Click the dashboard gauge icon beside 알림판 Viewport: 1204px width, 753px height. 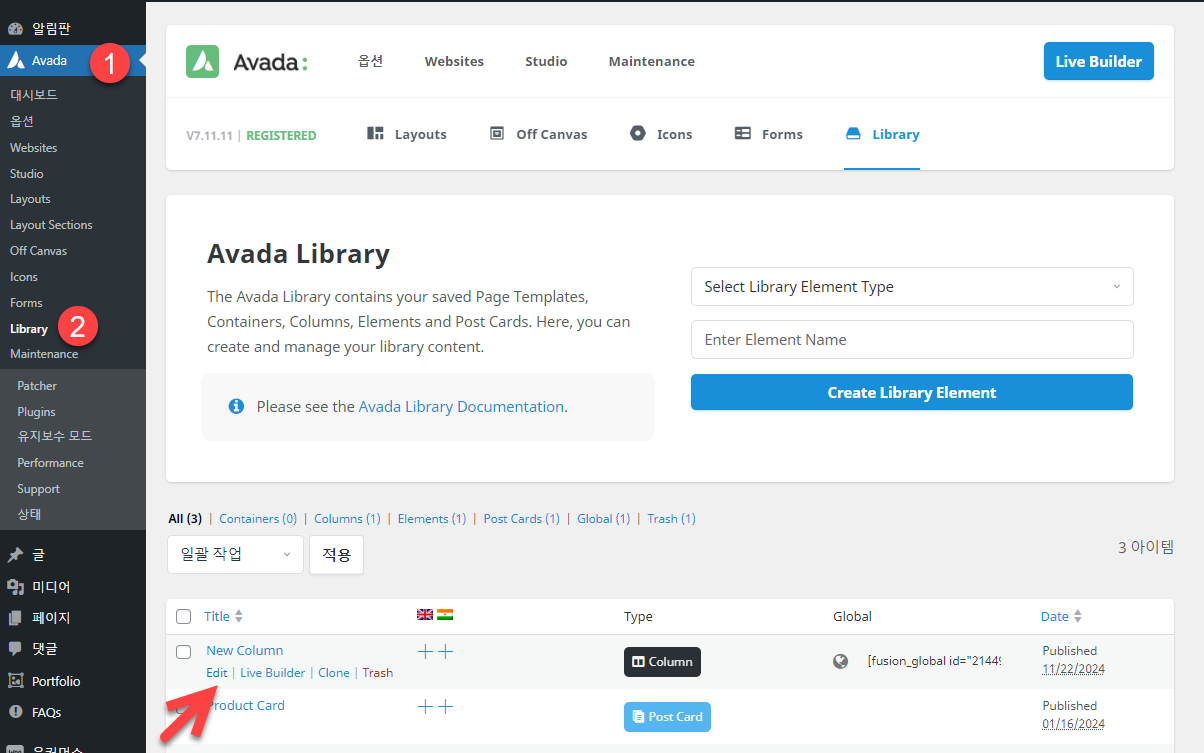coord(15,29)
